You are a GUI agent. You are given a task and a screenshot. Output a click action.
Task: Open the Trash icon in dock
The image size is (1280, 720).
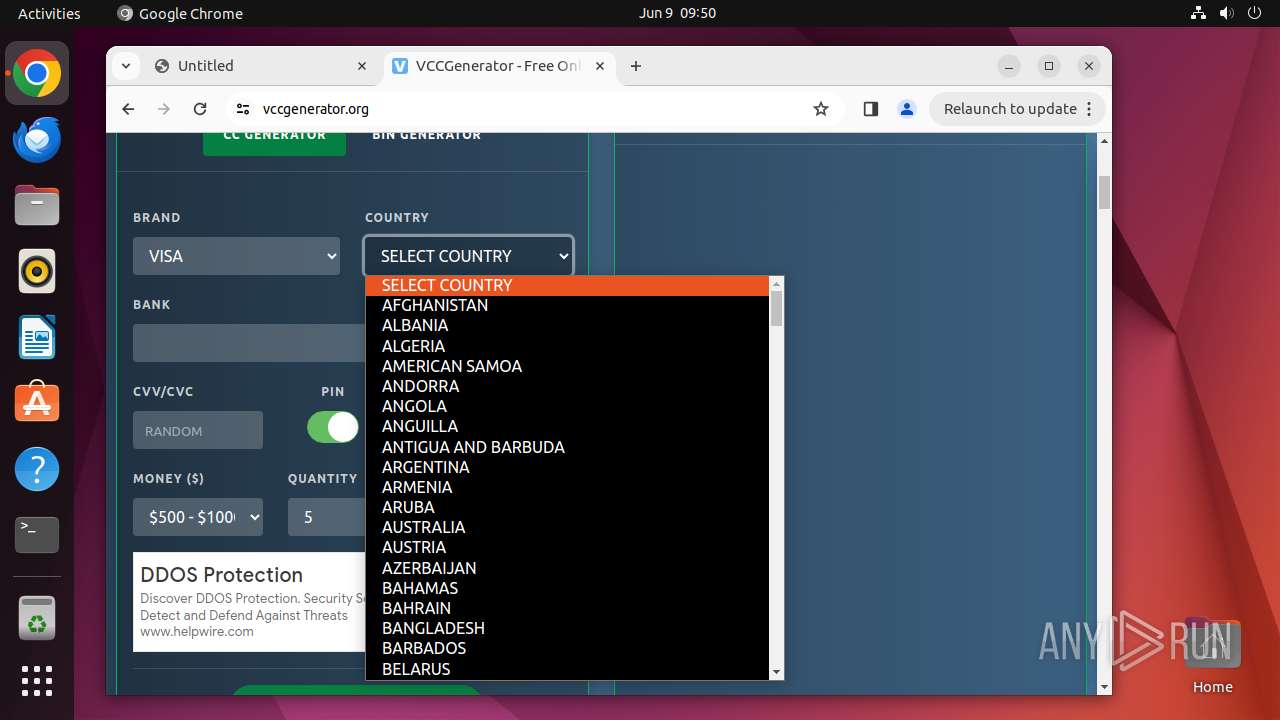coord(37,618)
